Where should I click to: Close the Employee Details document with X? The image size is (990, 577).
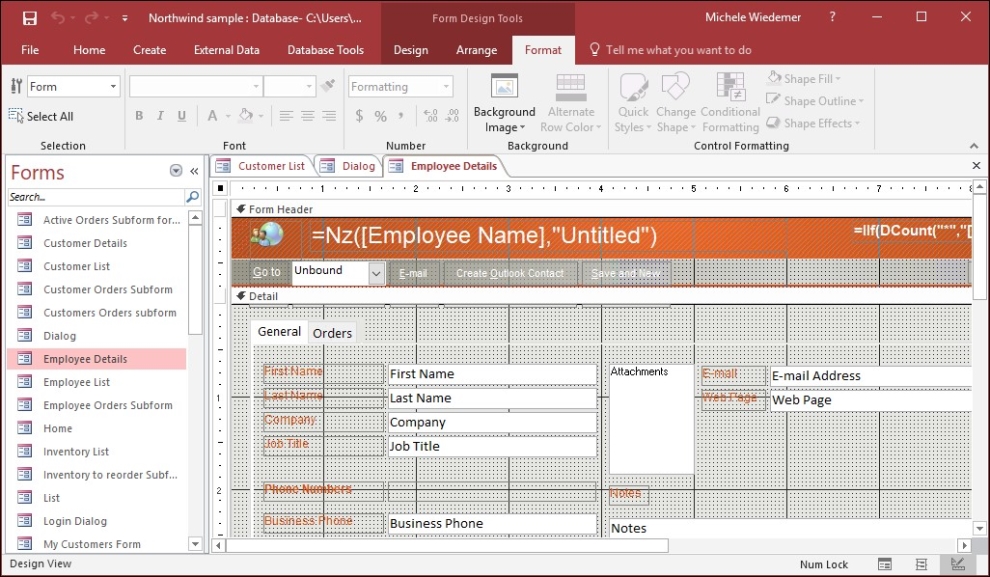(x=976, y=165)
